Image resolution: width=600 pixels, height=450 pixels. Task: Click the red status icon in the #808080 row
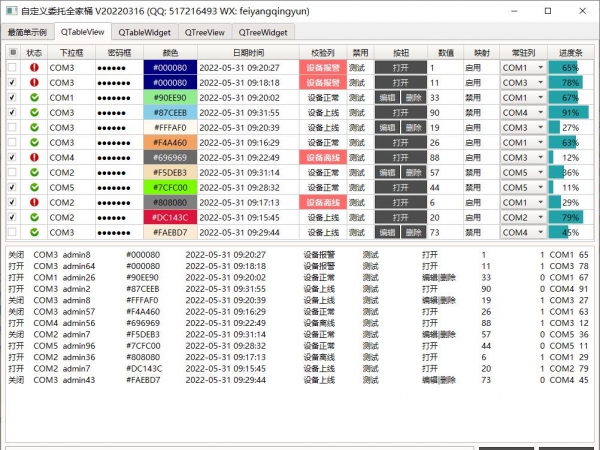click(34, 202)
